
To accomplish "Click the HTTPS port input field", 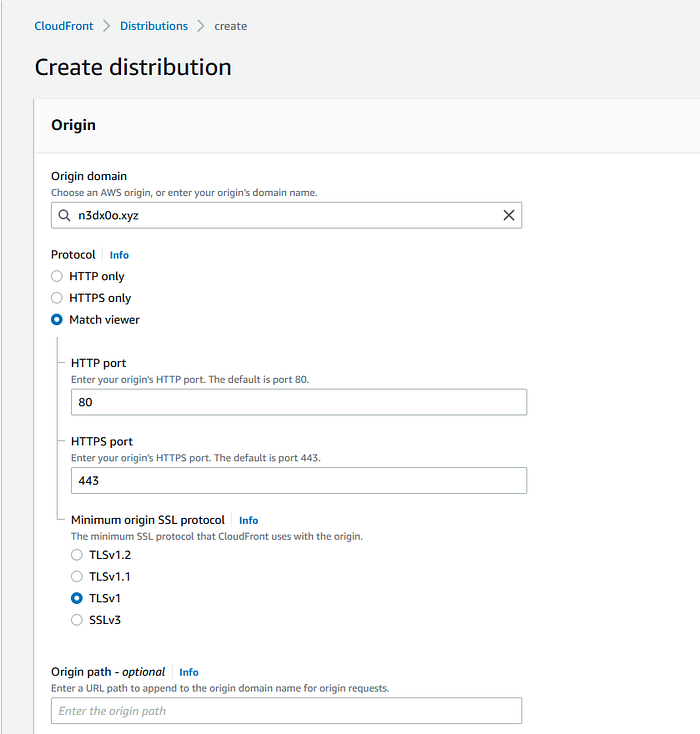I will coord(298,480).
